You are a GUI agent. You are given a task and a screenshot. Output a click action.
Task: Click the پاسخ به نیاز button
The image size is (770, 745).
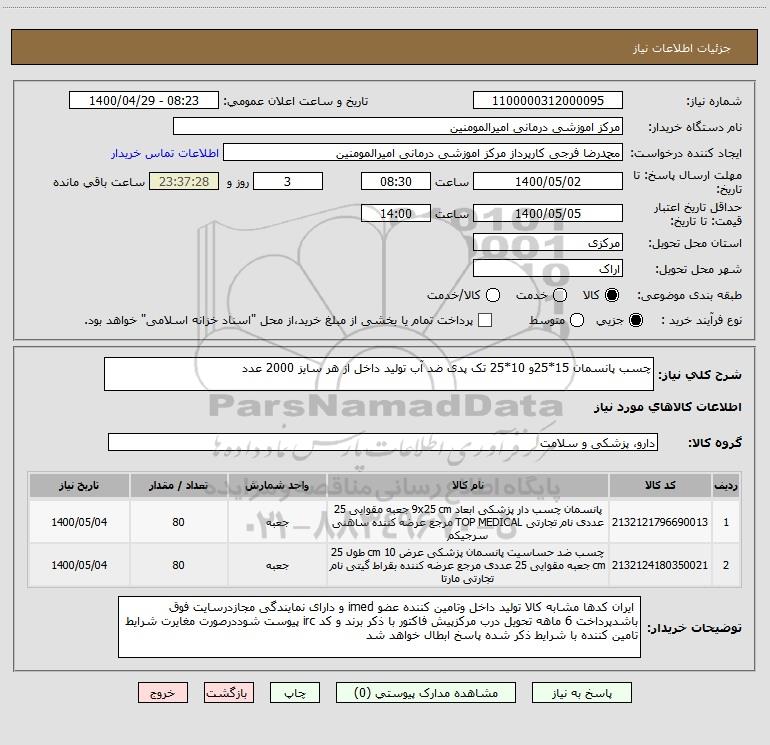[582, 692]
